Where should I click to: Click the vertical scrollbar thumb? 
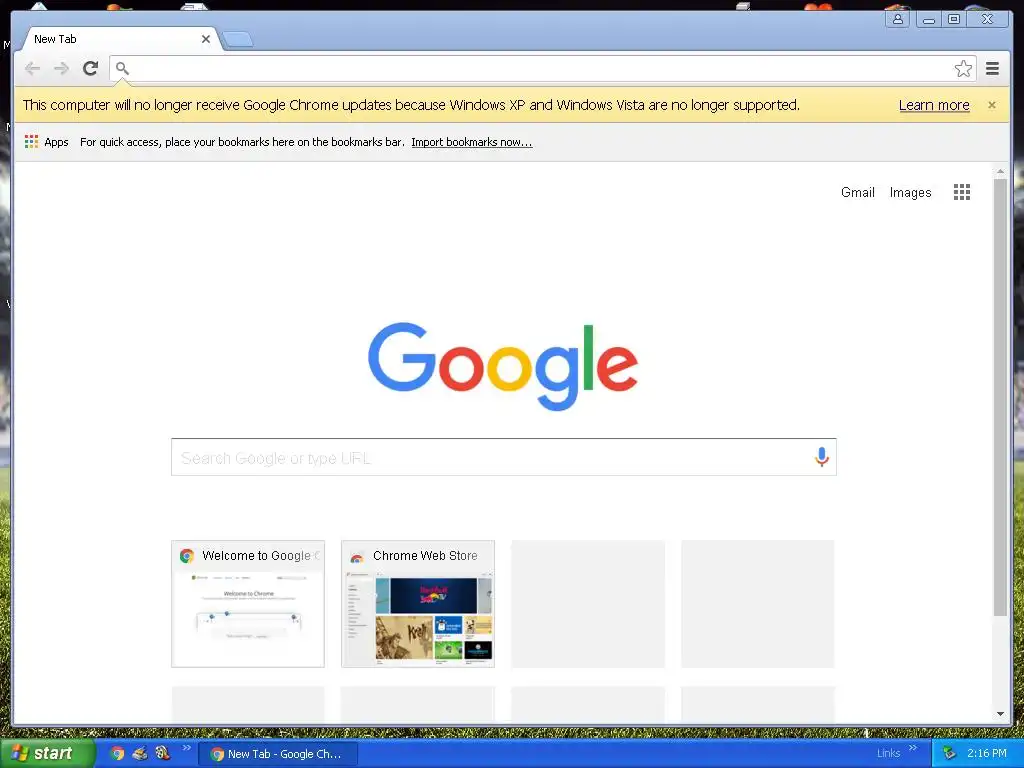(1000, 397)
